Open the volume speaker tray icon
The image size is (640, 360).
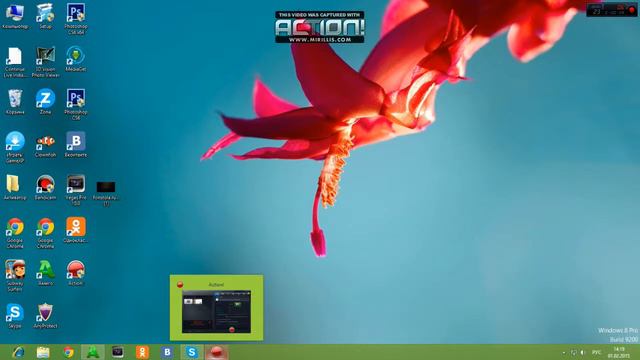(x=583, y=352)
